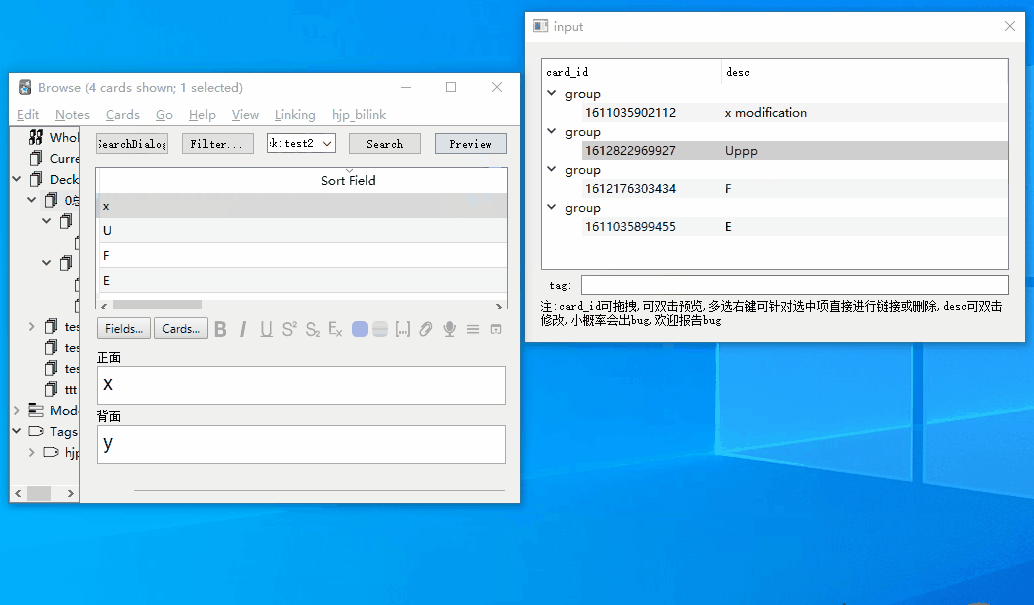1034x605 pixels.
Task: Click the Tags label icon in the sidebar
Action: point(36,431)
